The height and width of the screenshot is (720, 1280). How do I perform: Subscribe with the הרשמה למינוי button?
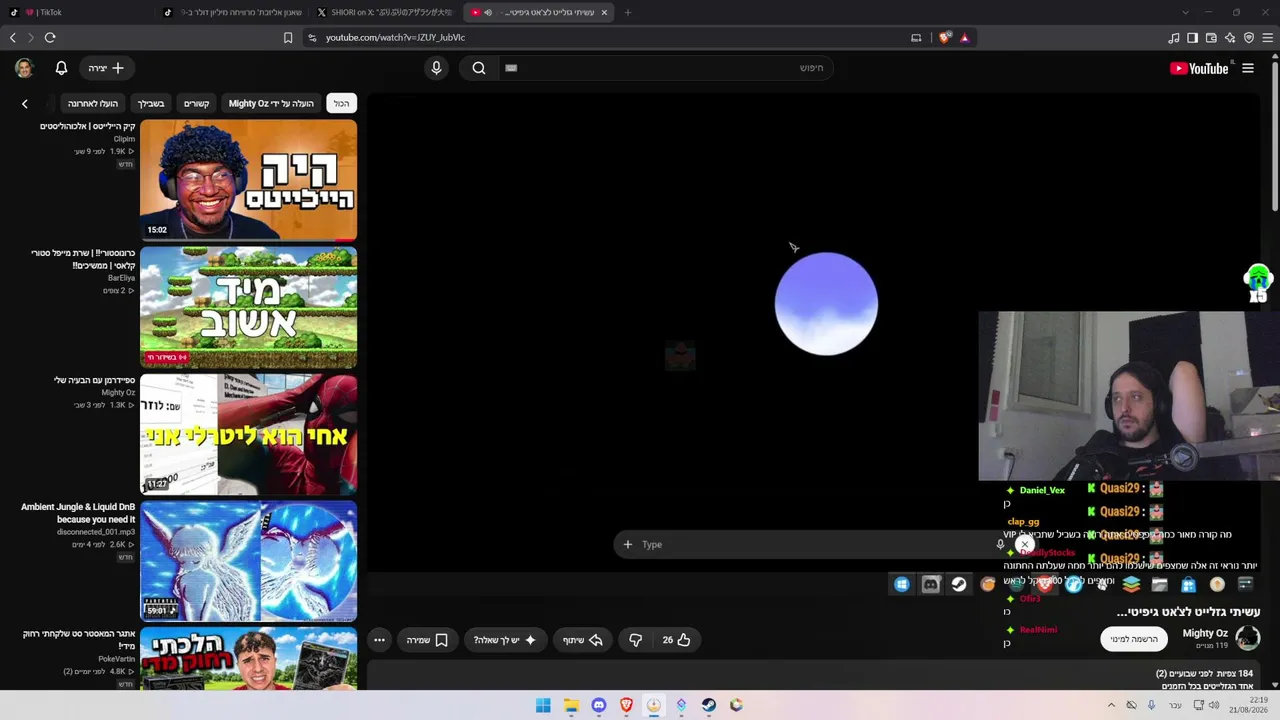coord(1134,639)
